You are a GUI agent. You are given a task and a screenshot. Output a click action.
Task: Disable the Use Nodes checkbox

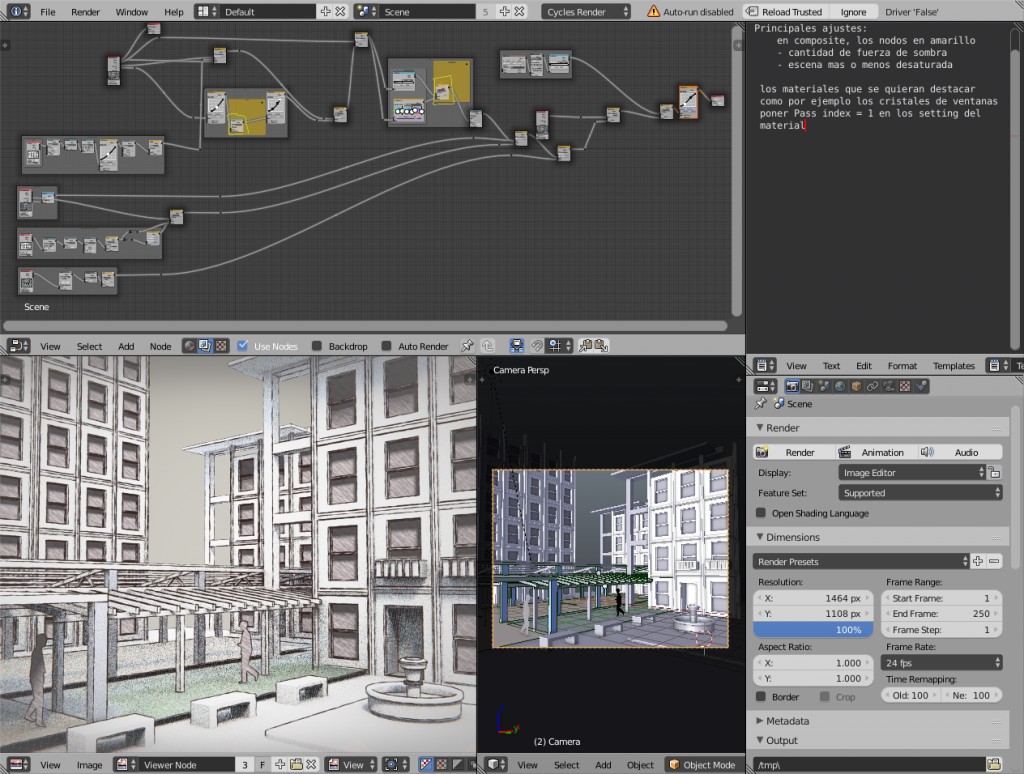pyautogui.click(x=243, y=346)
